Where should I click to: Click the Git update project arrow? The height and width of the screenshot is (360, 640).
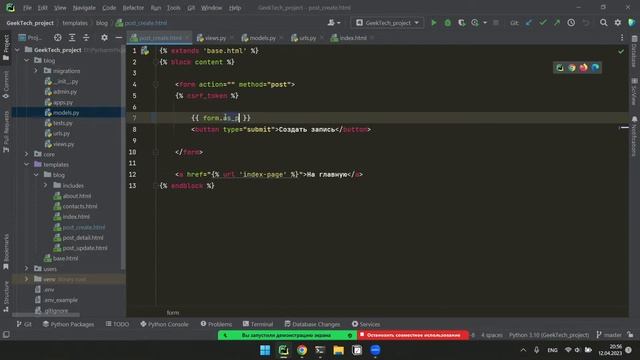pos(529,23)
